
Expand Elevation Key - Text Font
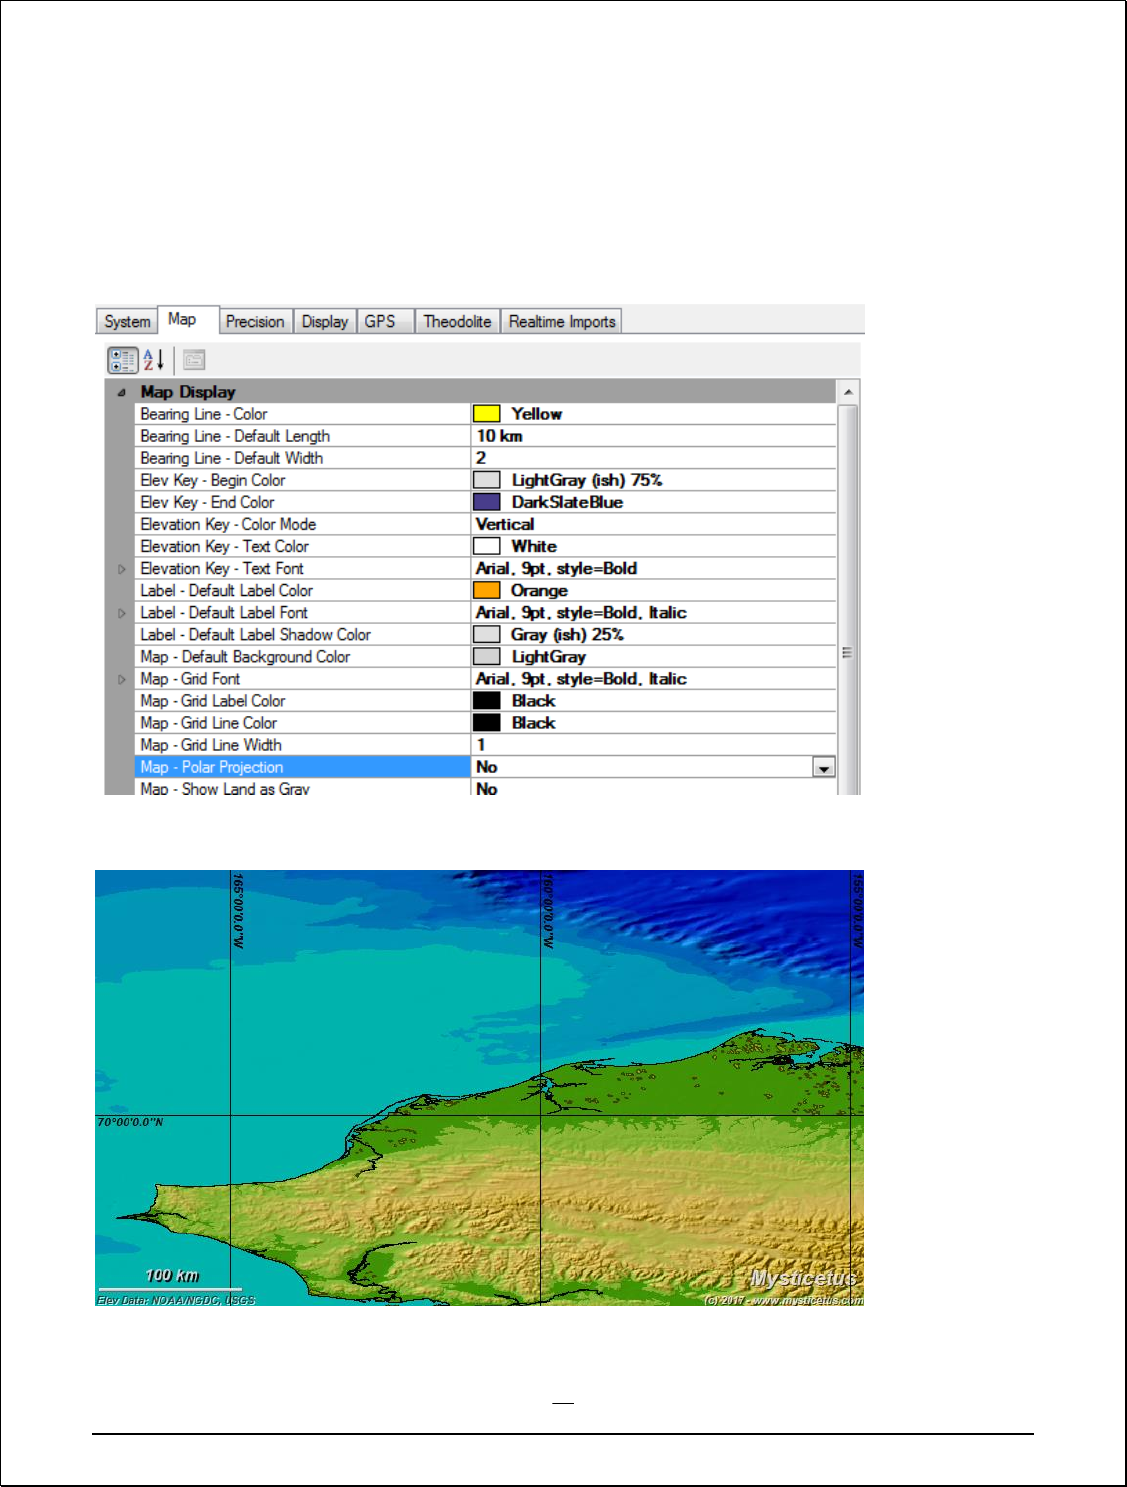(122, 569)
